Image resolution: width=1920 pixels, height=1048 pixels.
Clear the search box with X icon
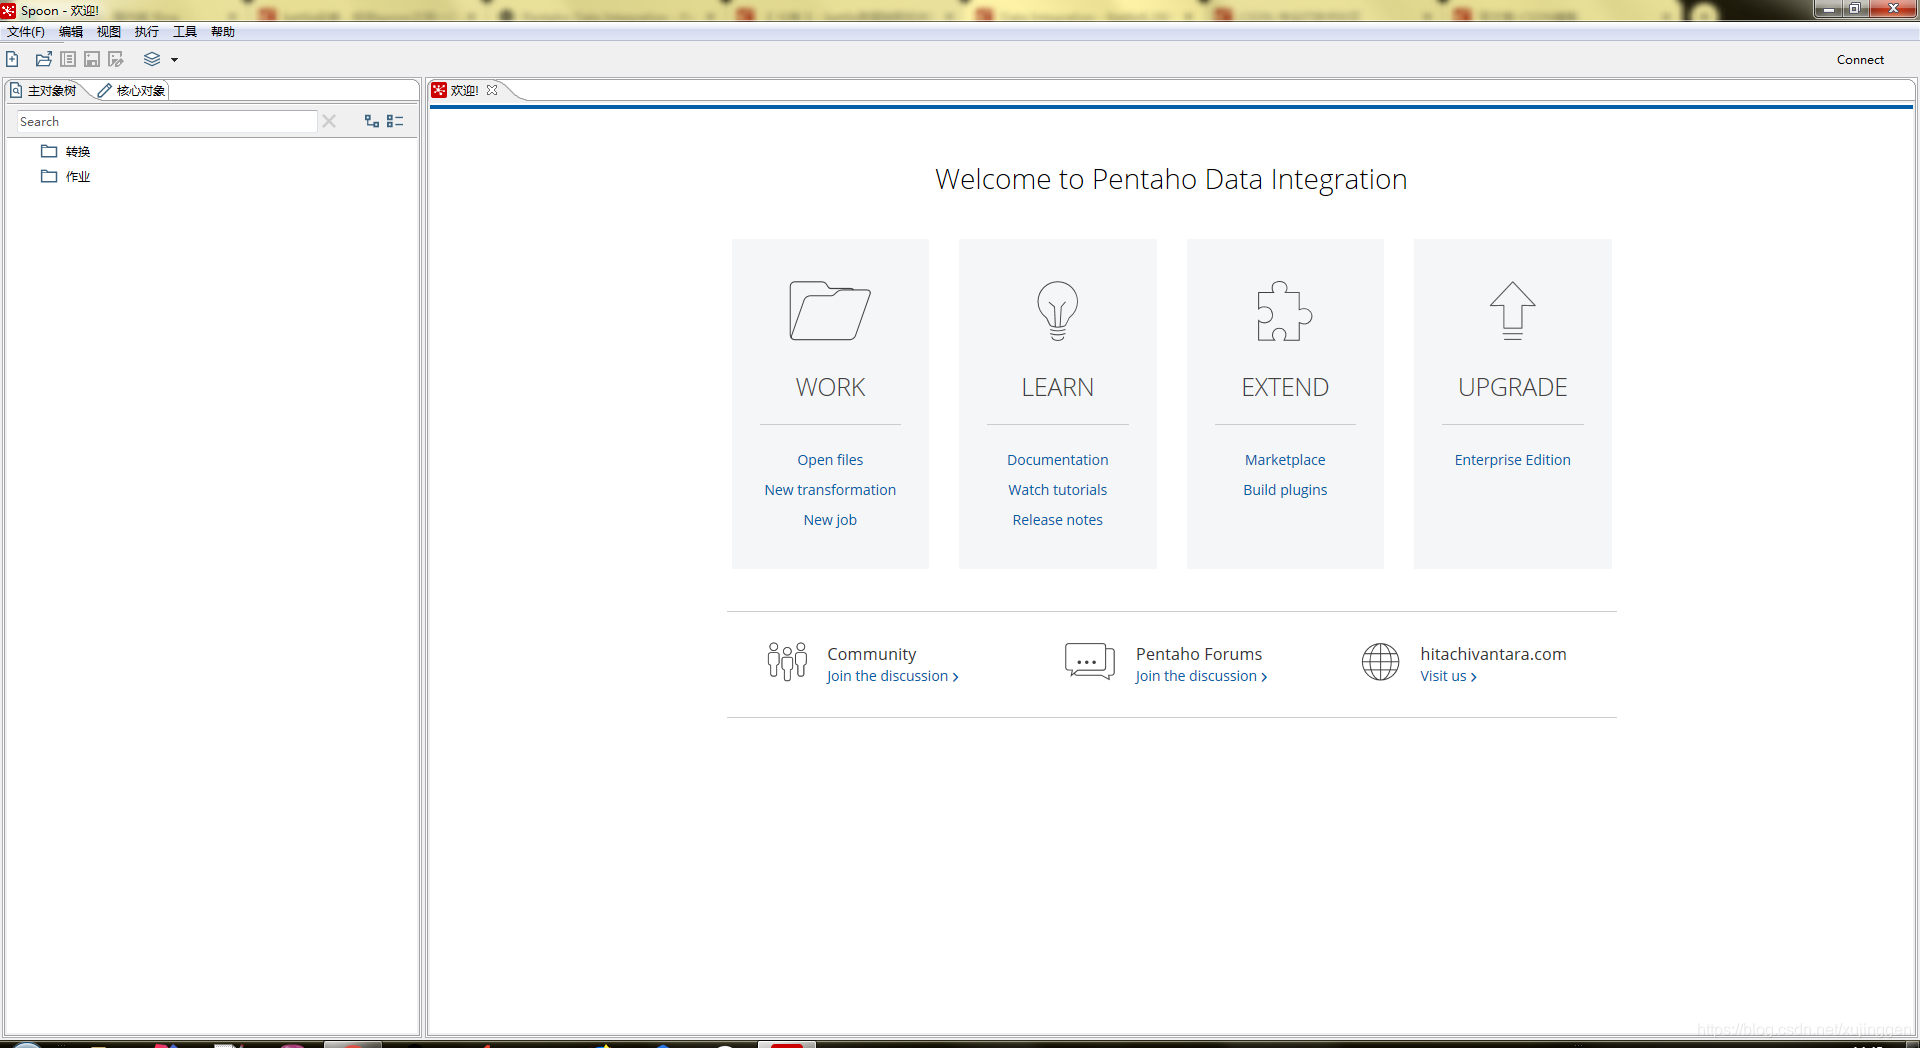(x=329, y=121)
